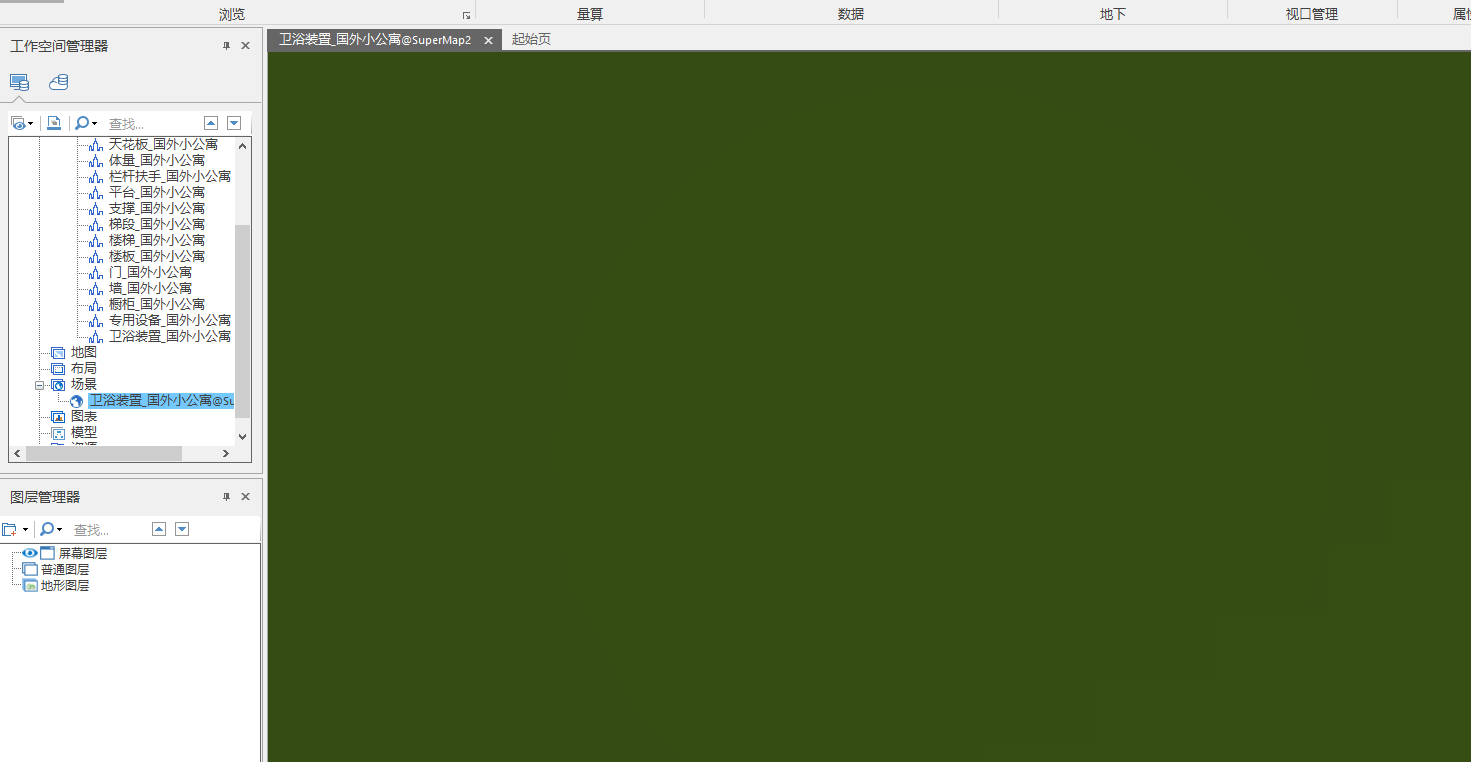
Task: Click the 地图 node icon
Action: tap(58, 352)
